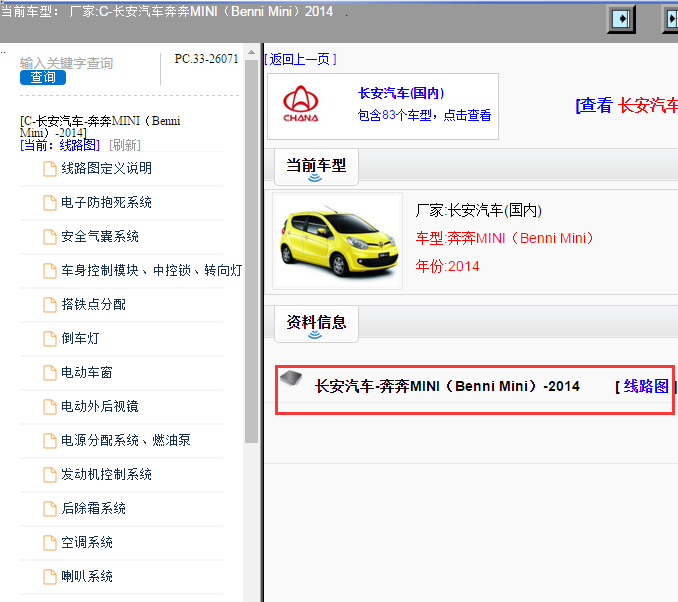Click the yellow Benni Mini car thumbnail

coord(338,241)
